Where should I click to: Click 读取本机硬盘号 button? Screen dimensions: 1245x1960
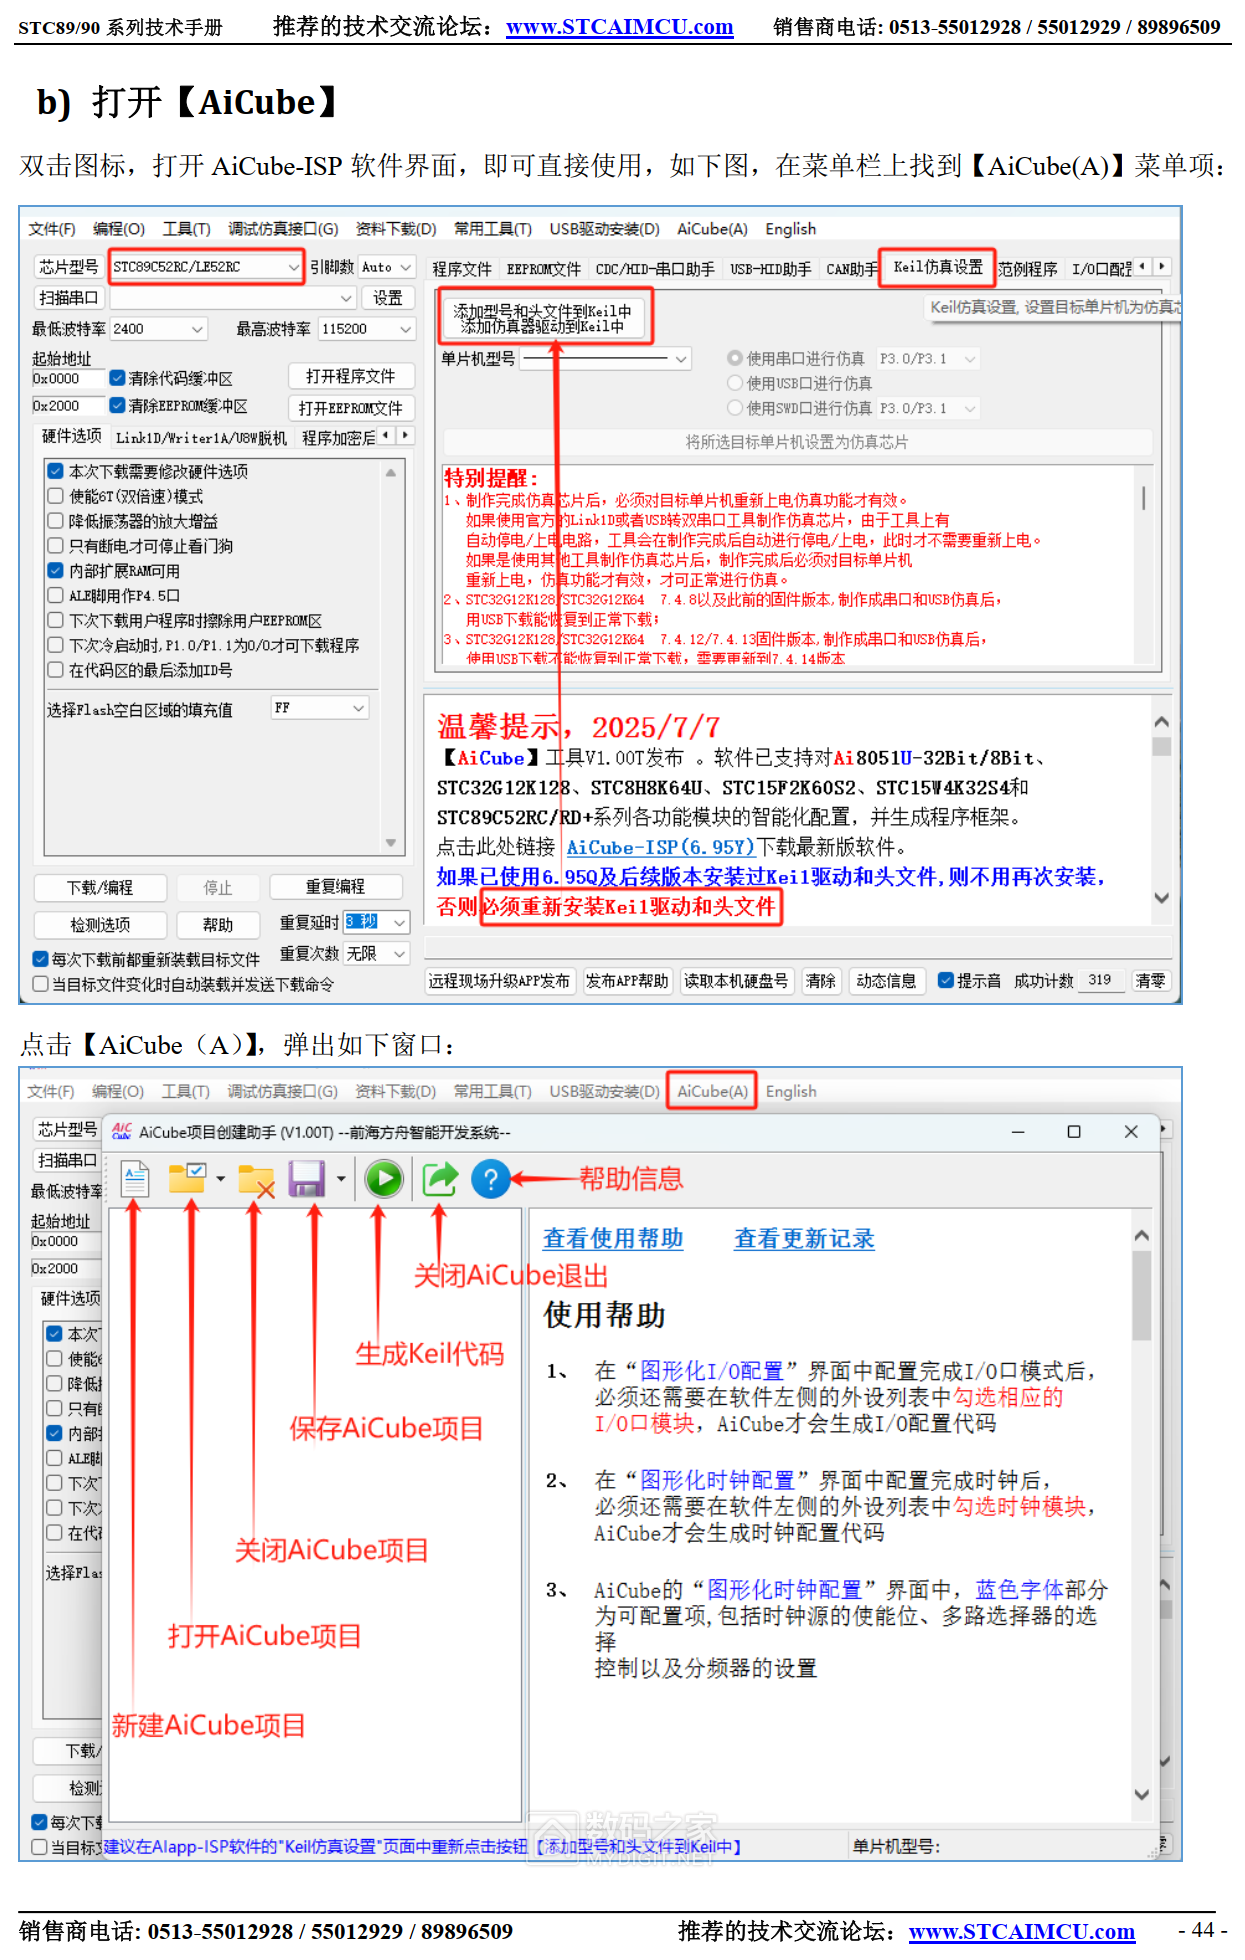(736, 981)
